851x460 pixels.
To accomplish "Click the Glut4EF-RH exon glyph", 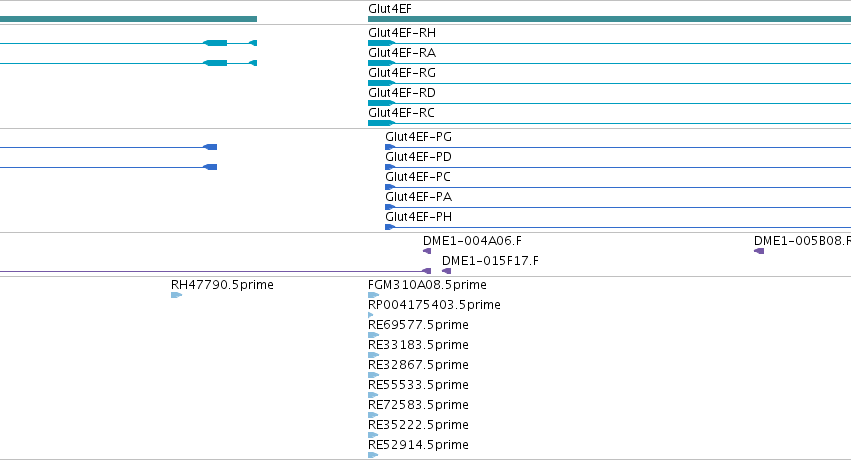I will 381,43.
